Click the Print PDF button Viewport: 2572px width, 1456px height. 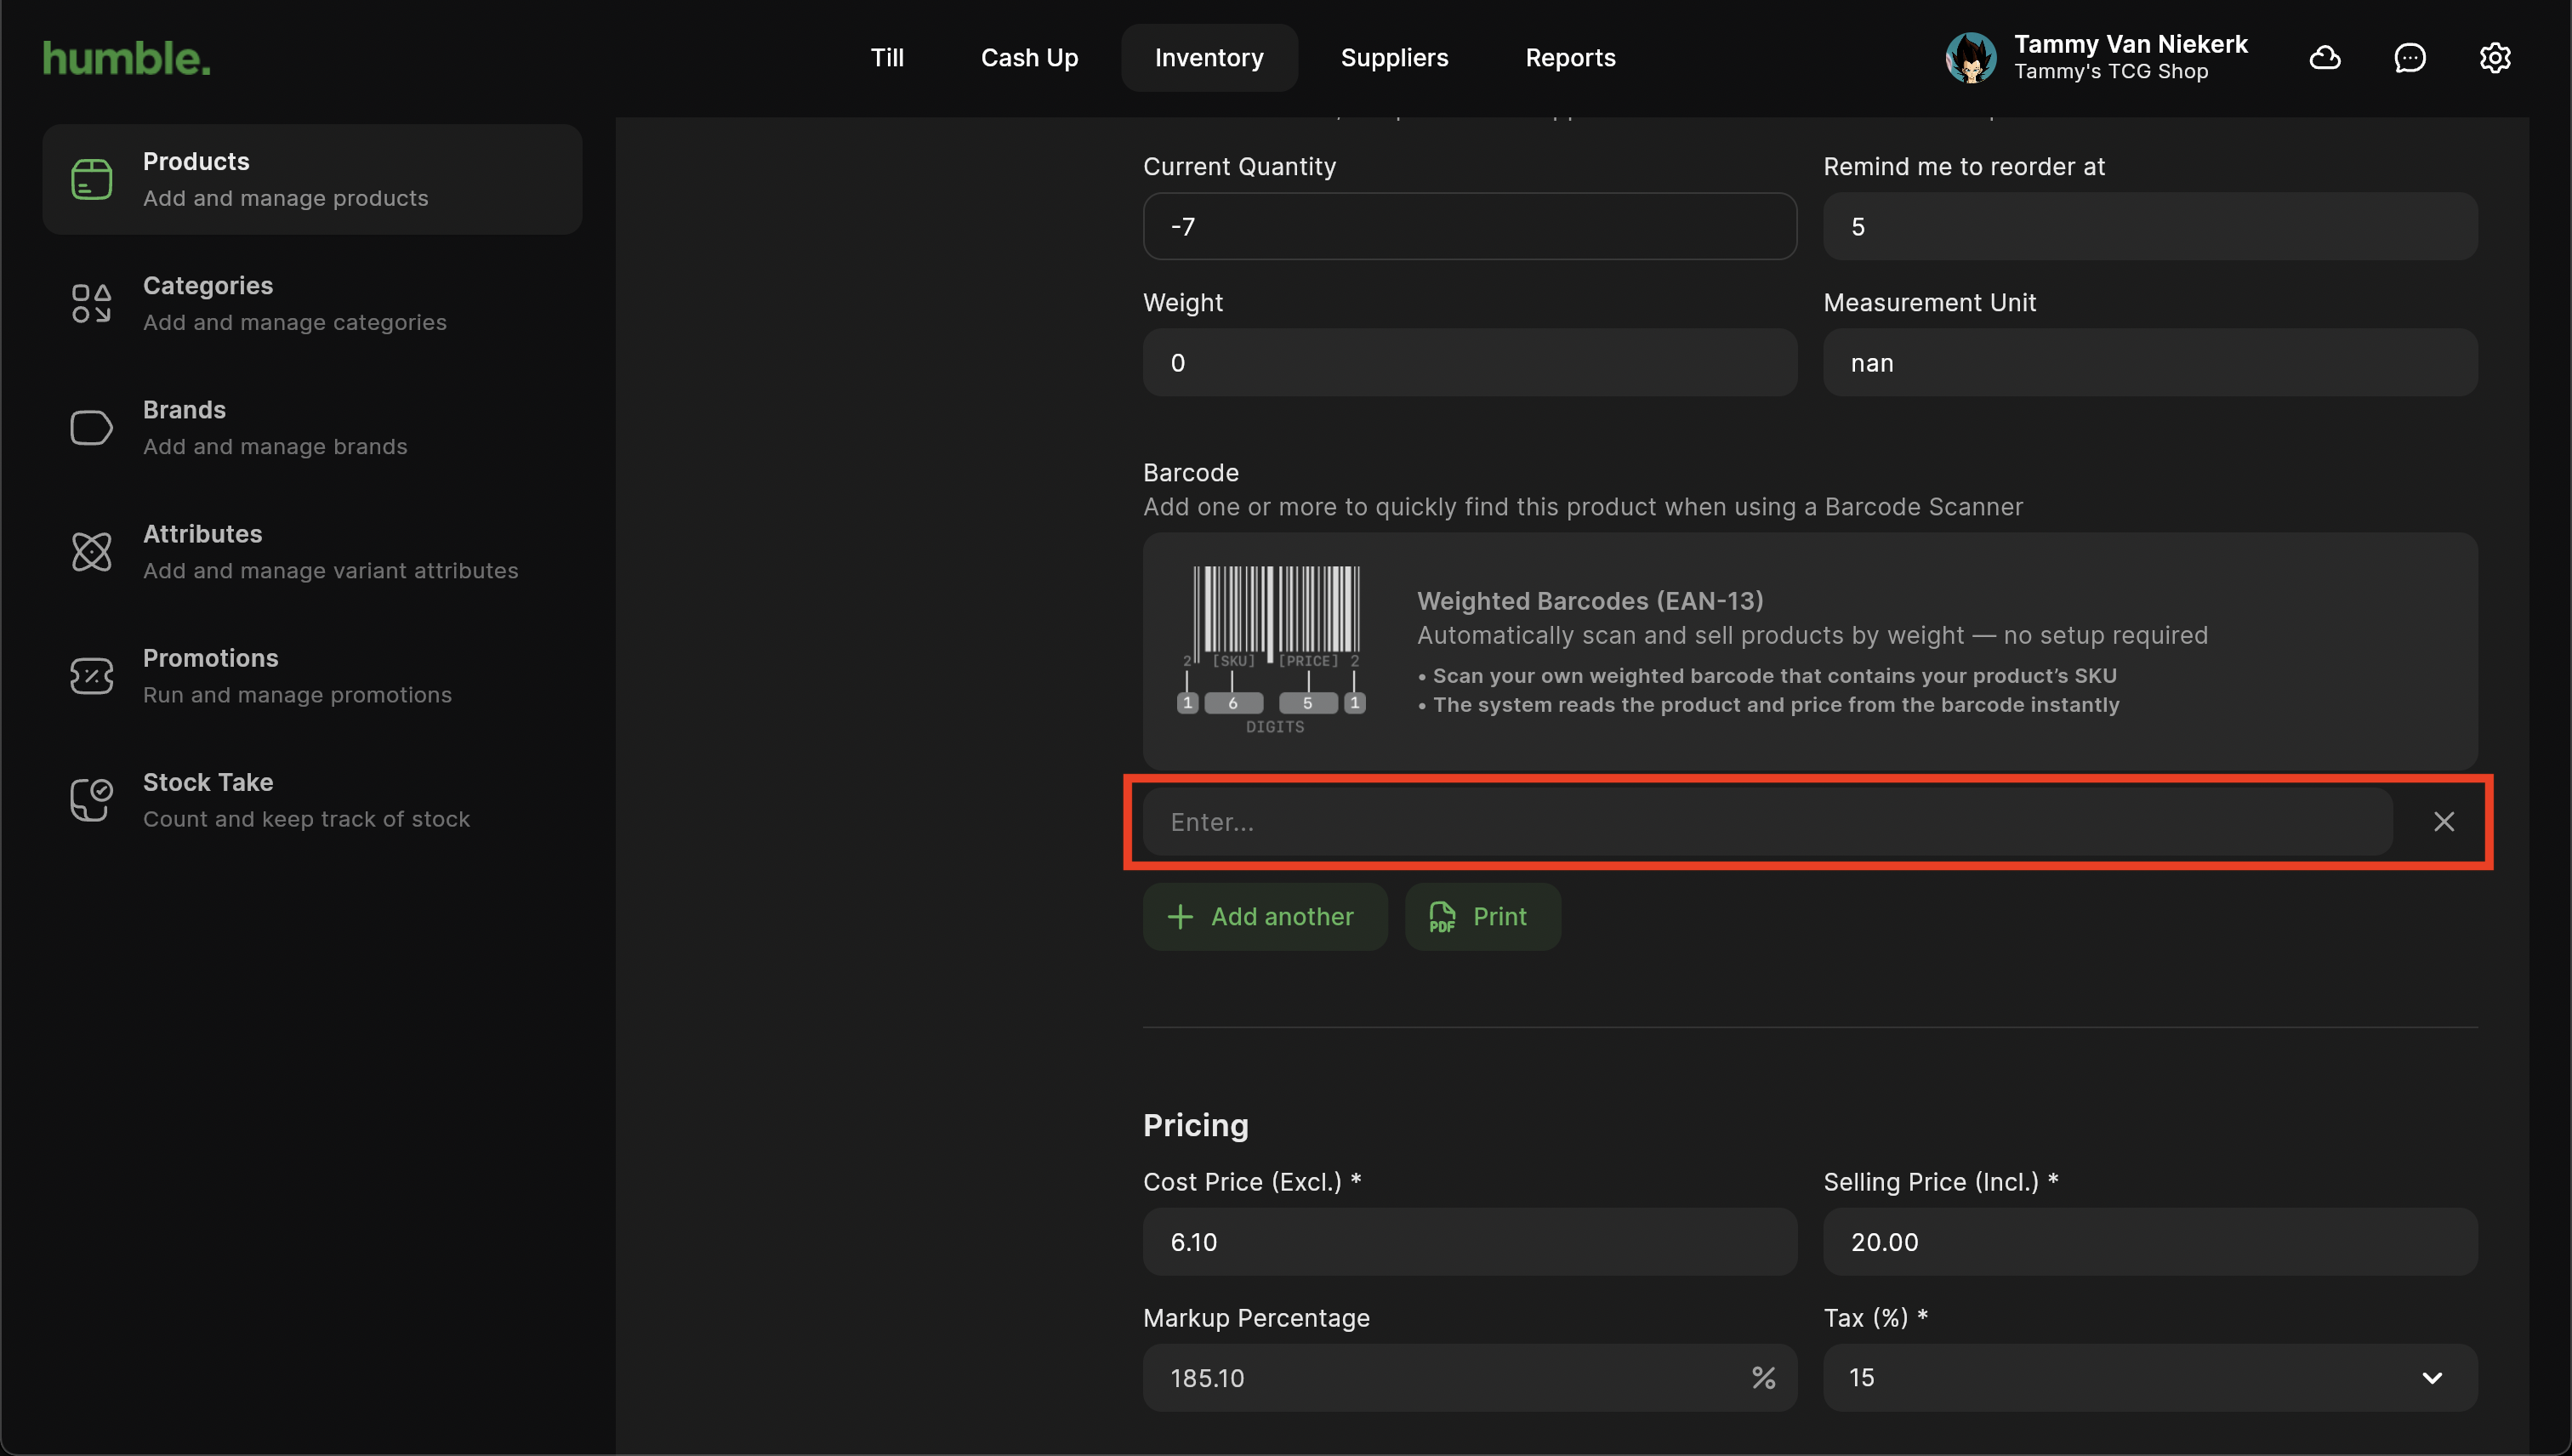[1482, 917]
